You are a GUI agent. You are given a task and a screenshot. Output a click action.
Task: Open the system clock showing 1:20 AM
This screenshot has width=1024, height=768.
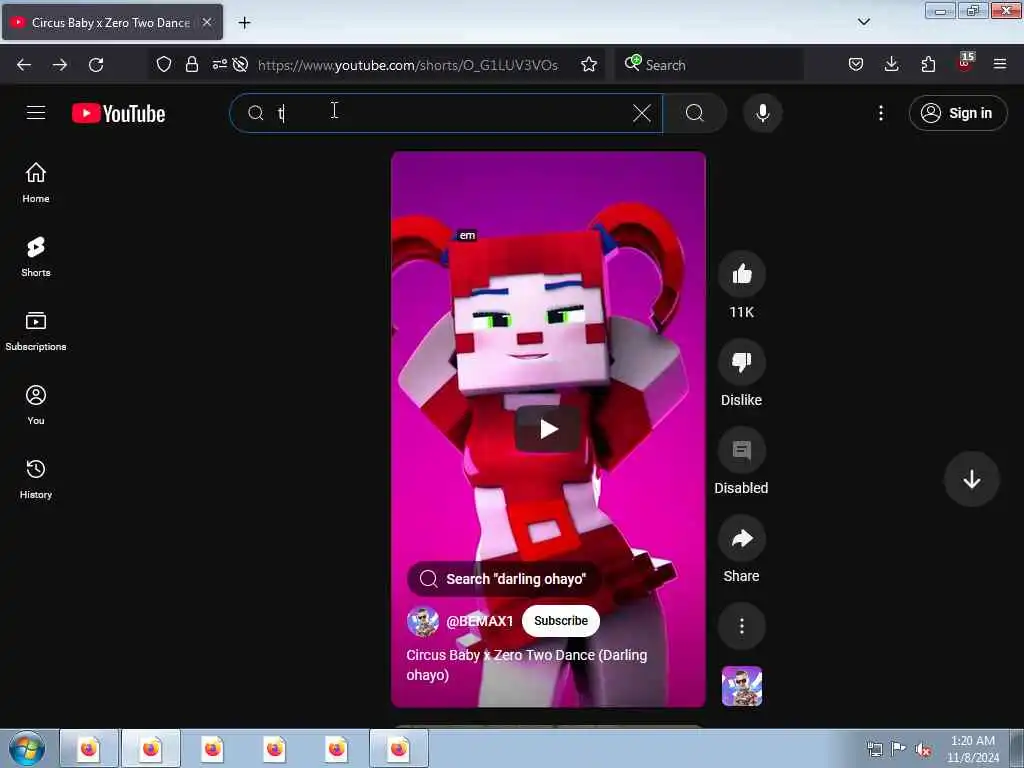[x=973, y=749]
